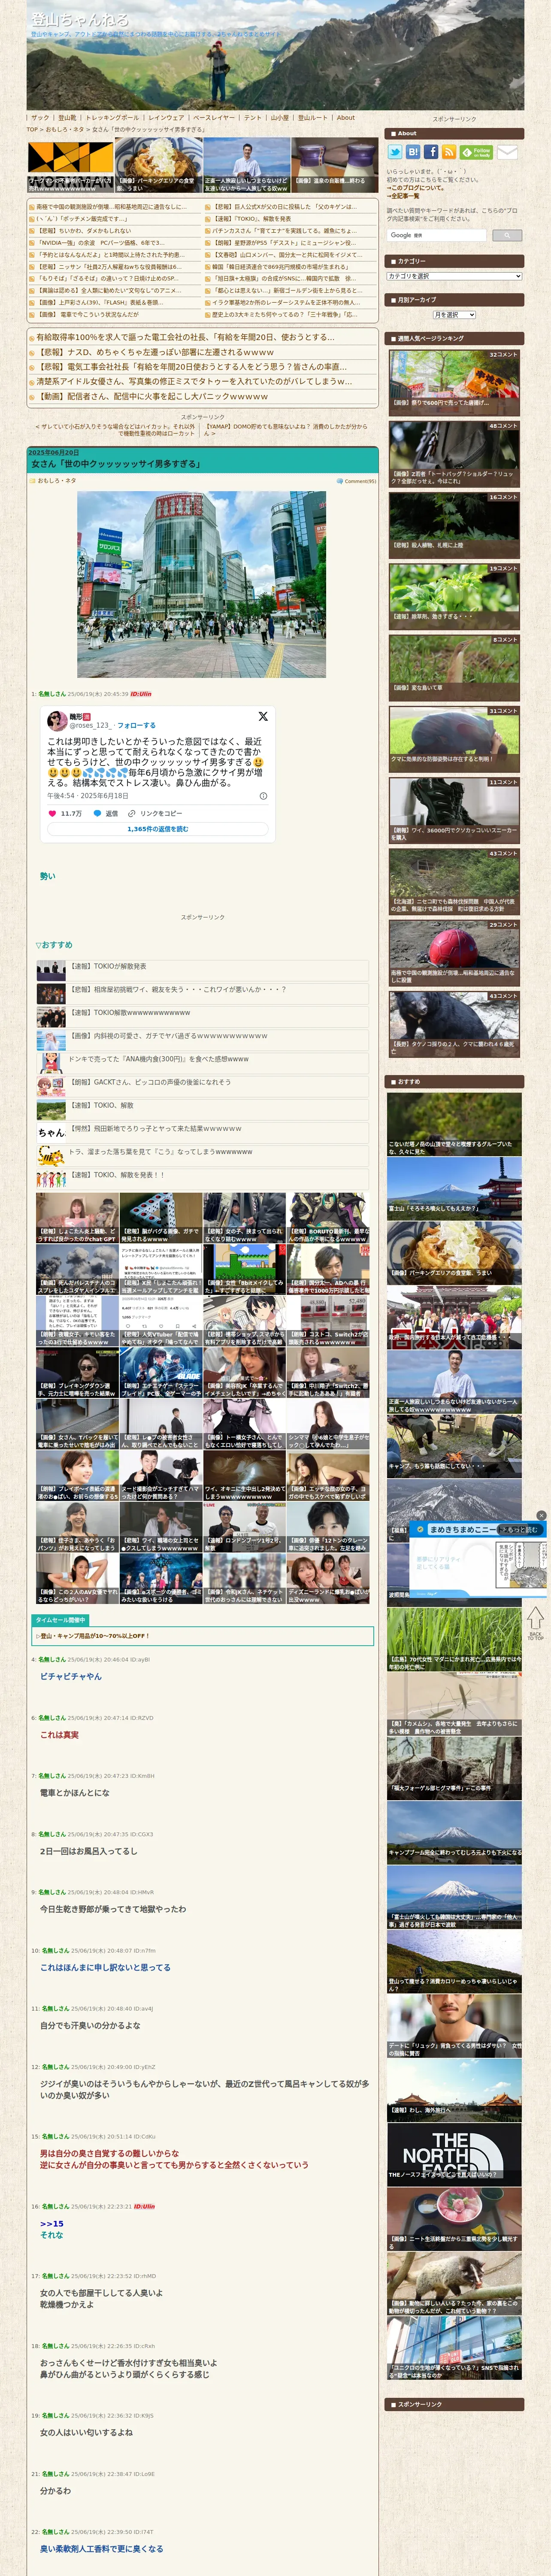Screen dimensions: 551x2576
Task: Close the floating blog ad popup
Action: (x=541, y=1515)
